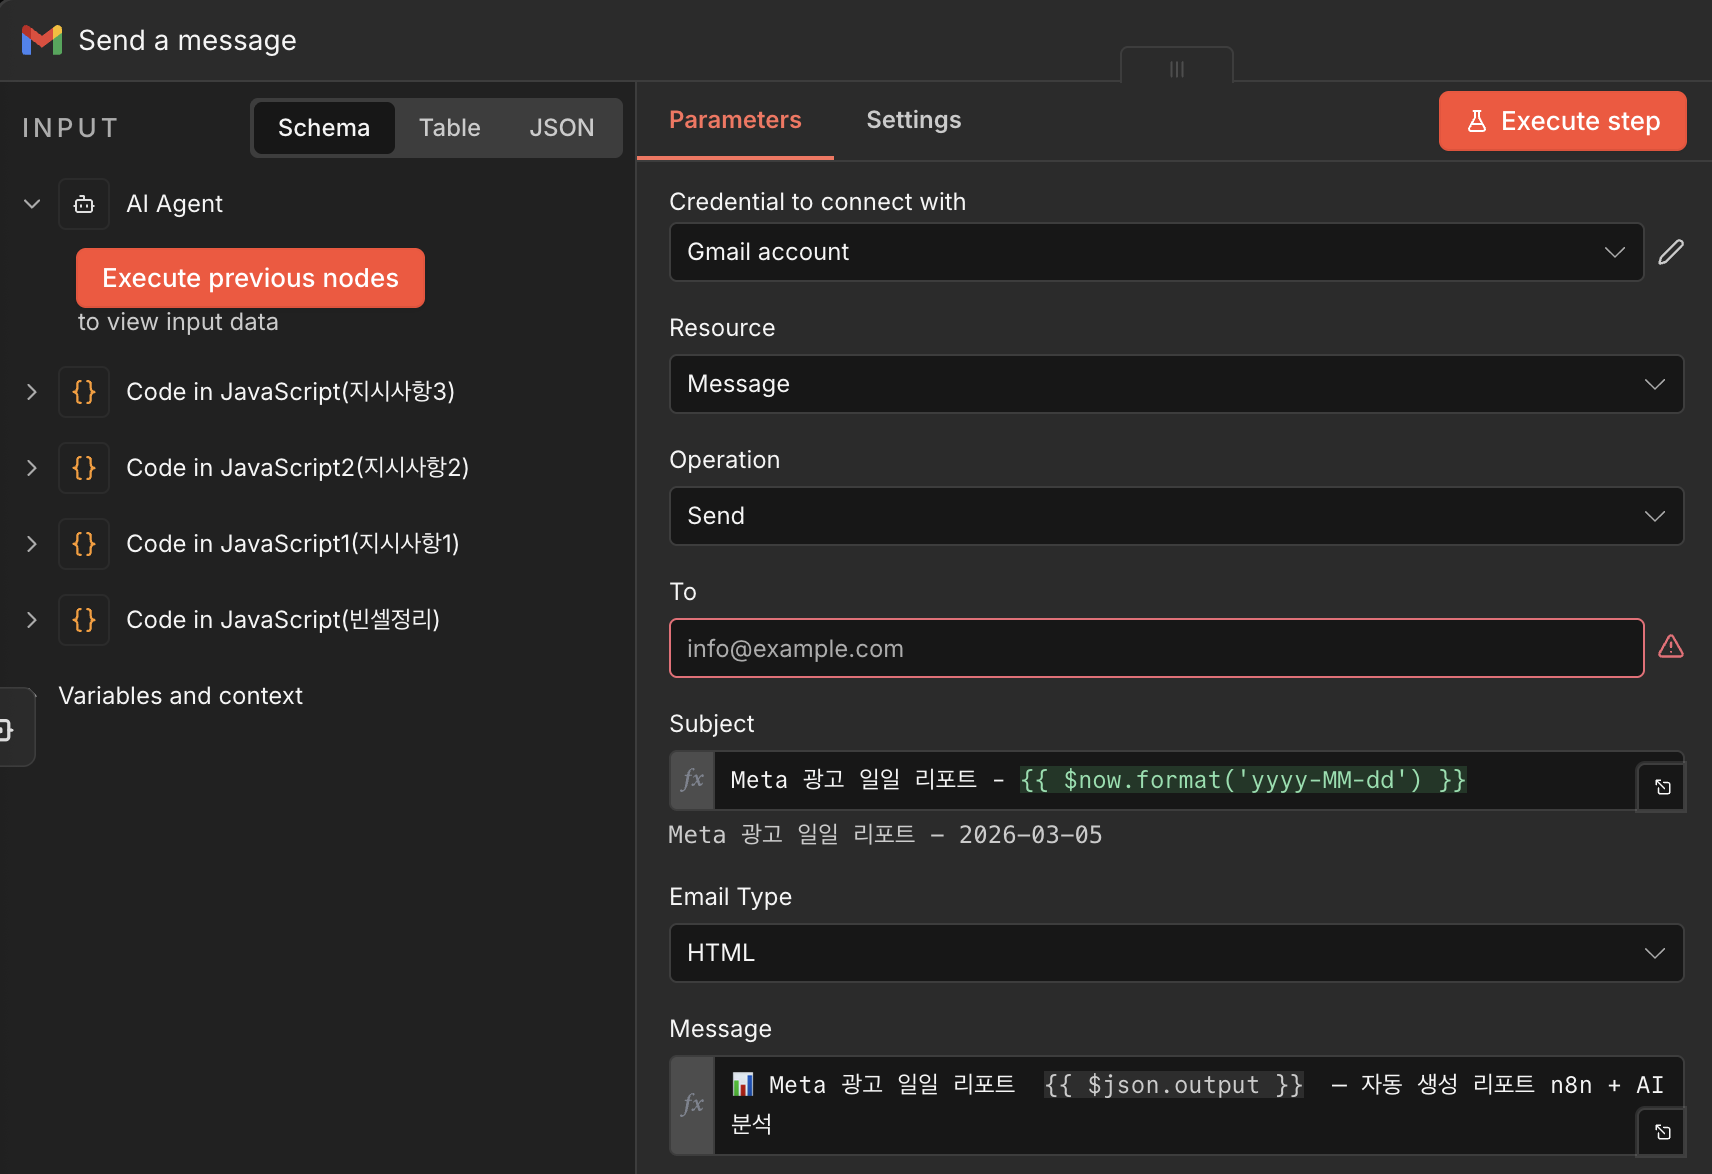The image size is (1712, 1174).
Task: Click the Gmail logo icon
Action: tap(42, 40)
